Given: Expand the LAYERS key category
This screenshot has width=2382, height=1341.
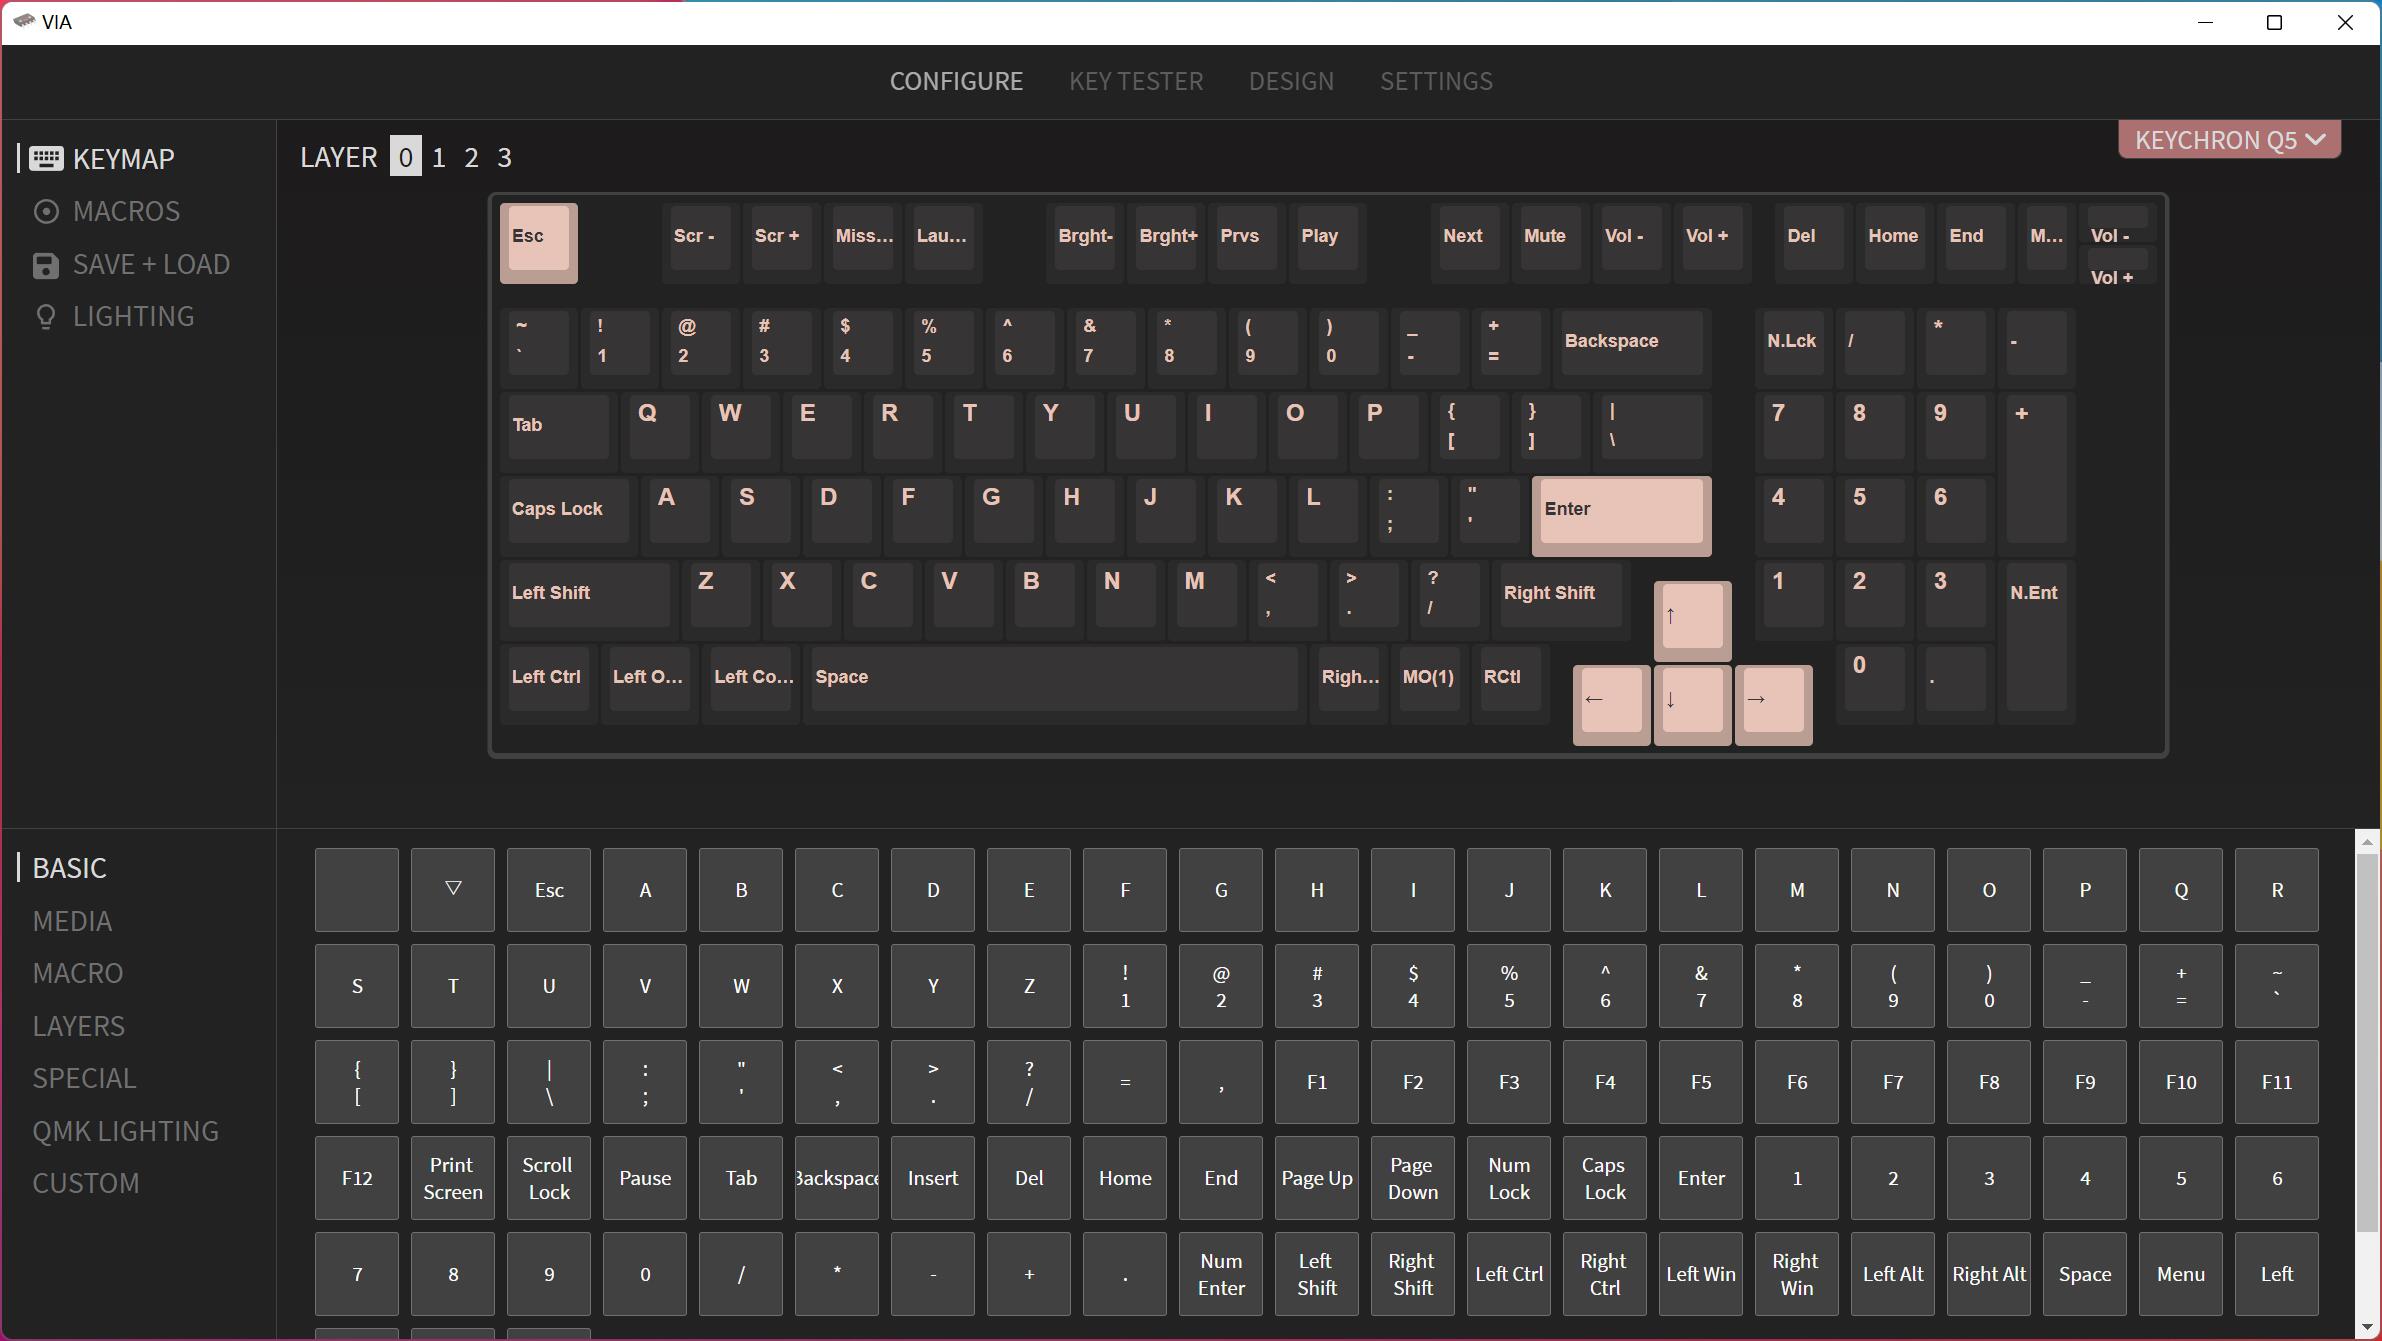Looking at the screenshot, I should (77, 1024).
